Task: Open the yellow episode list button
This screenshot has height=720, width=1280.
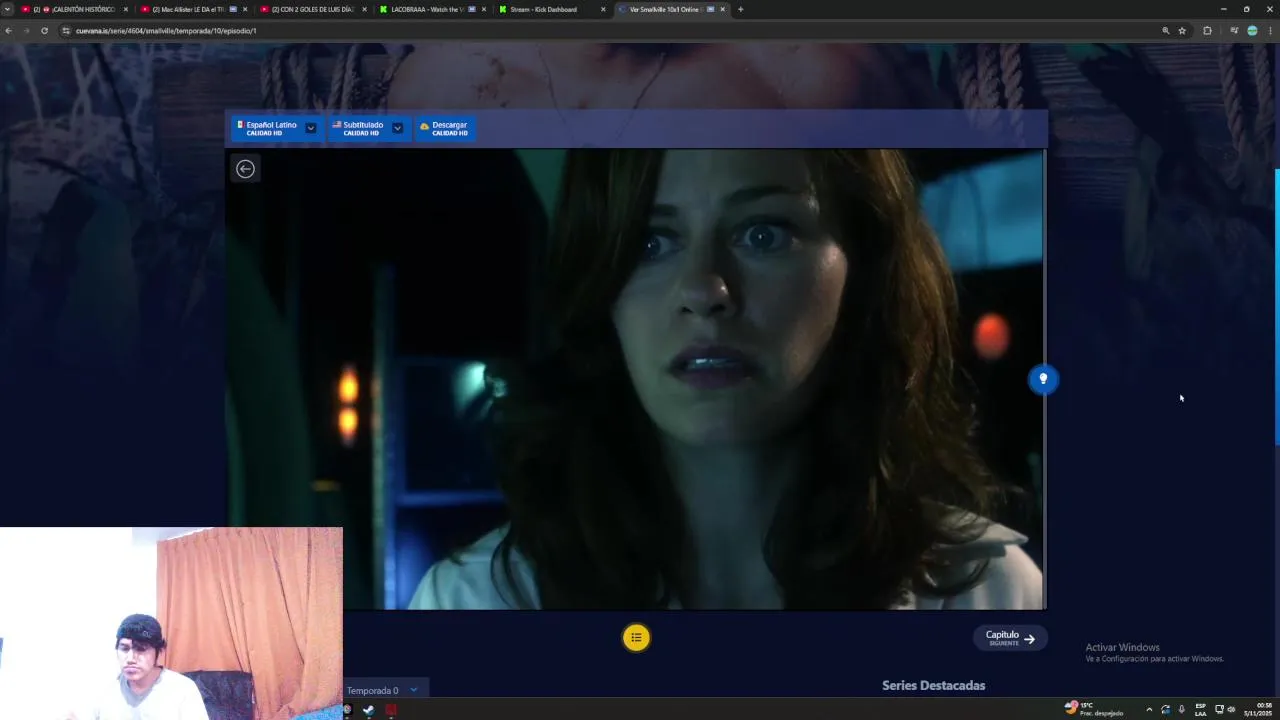Action: click(636, 638)
